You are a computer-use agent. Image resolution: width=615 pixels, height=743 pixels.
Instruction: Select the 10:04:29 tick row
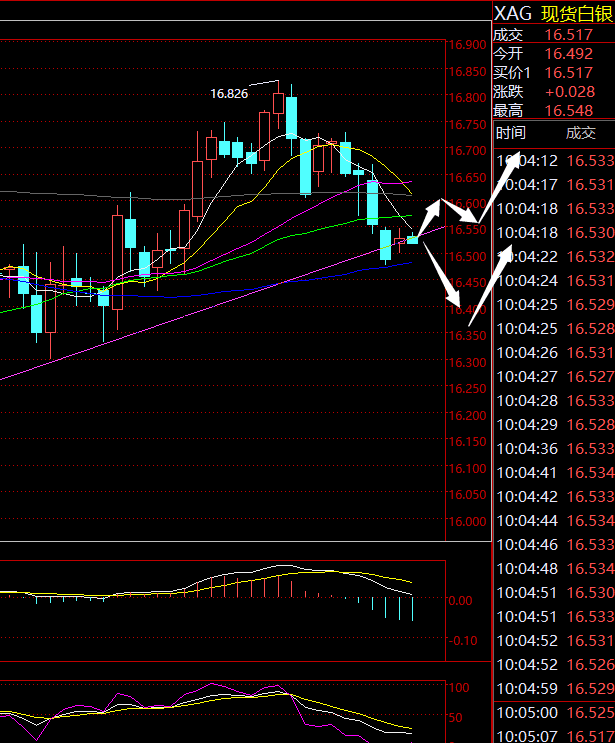point(554,425)
